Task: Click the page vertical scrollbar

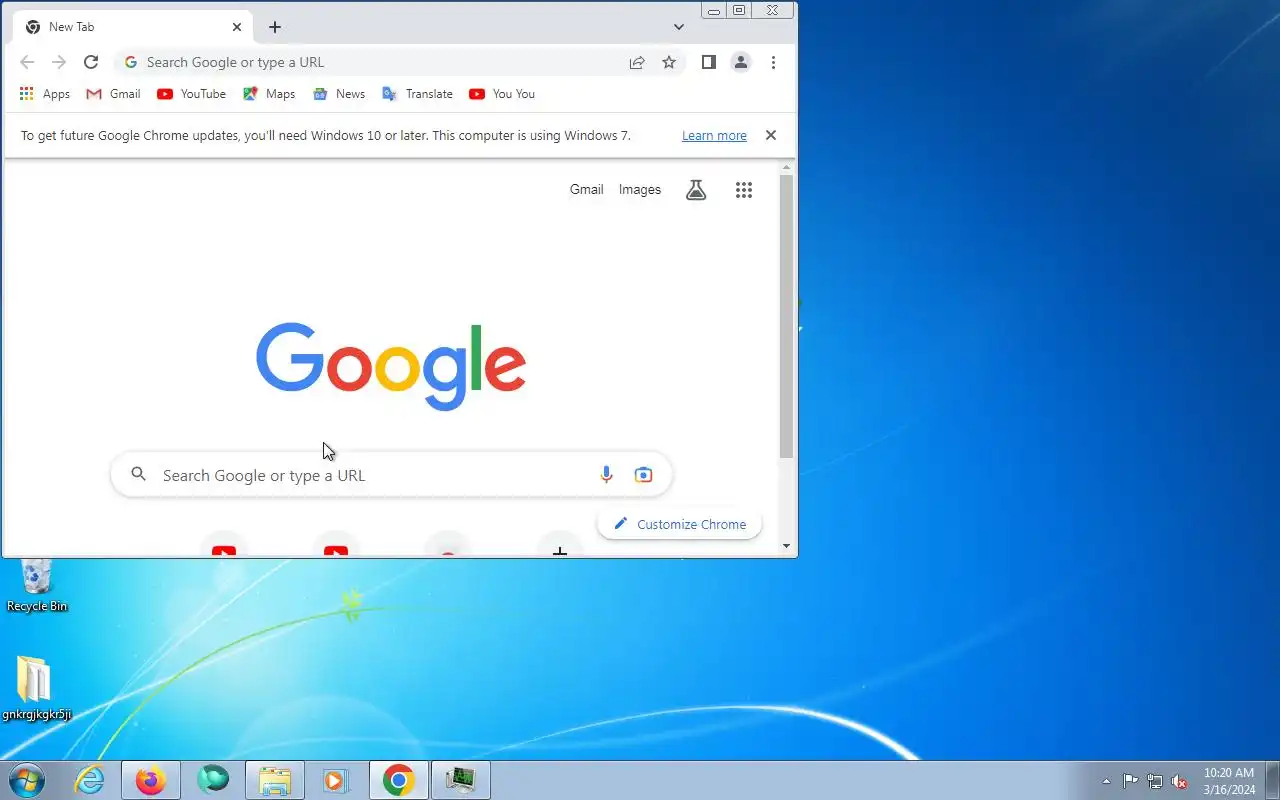Action: [x=786, y=316]
